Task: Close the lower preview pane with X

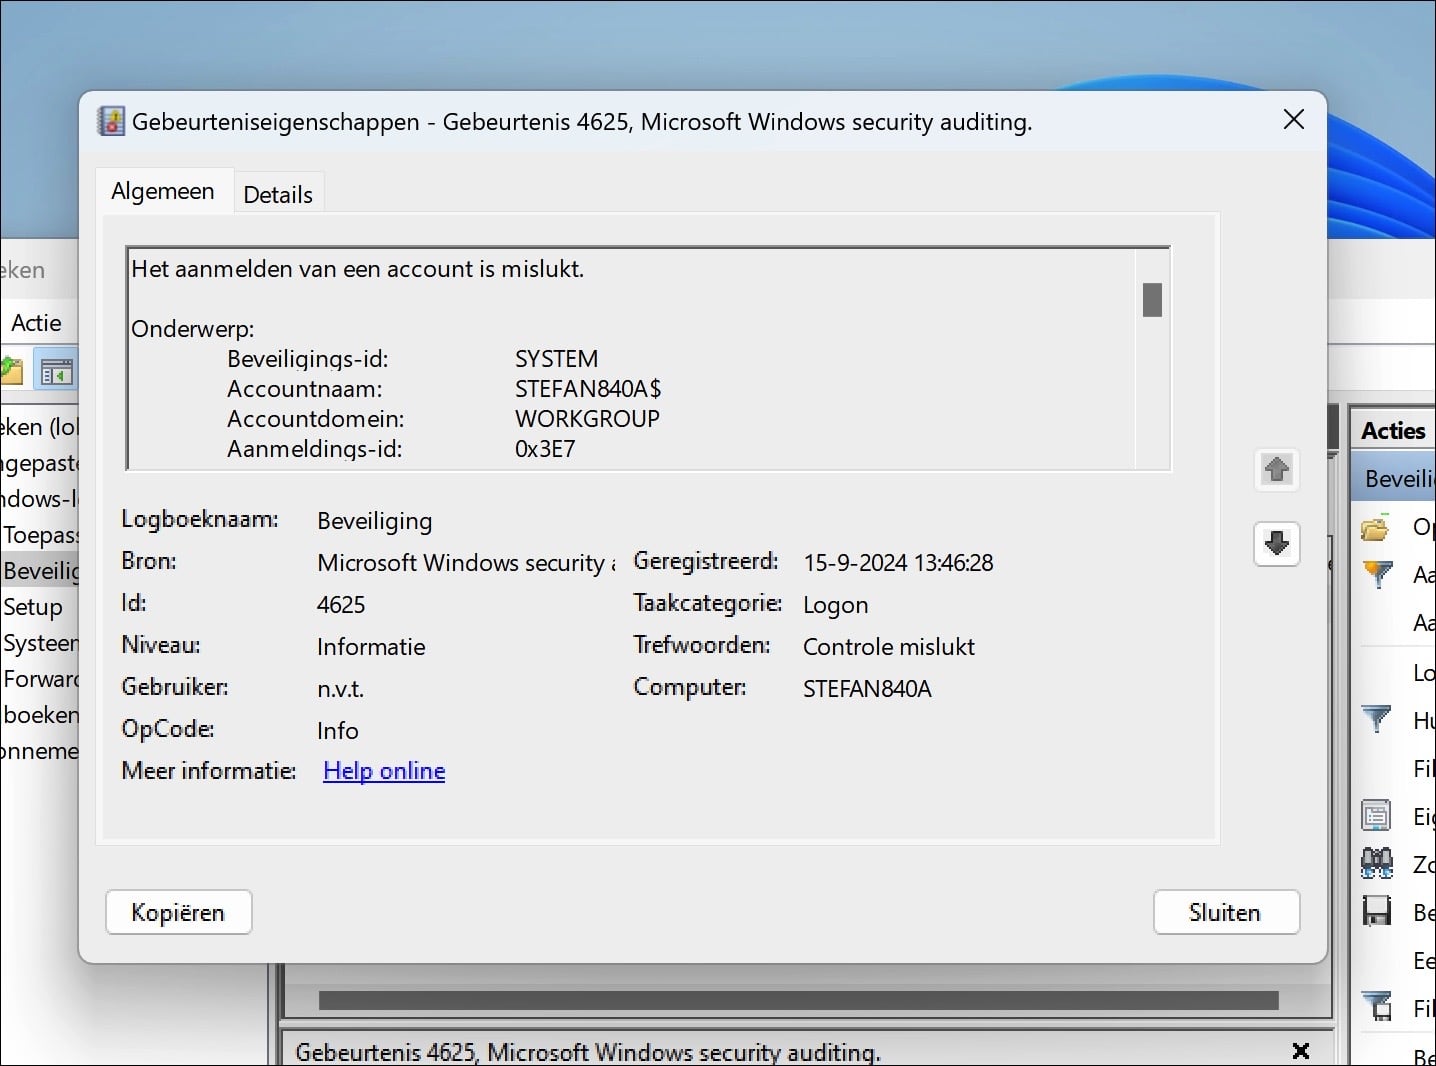Action: point(1300,1050)
